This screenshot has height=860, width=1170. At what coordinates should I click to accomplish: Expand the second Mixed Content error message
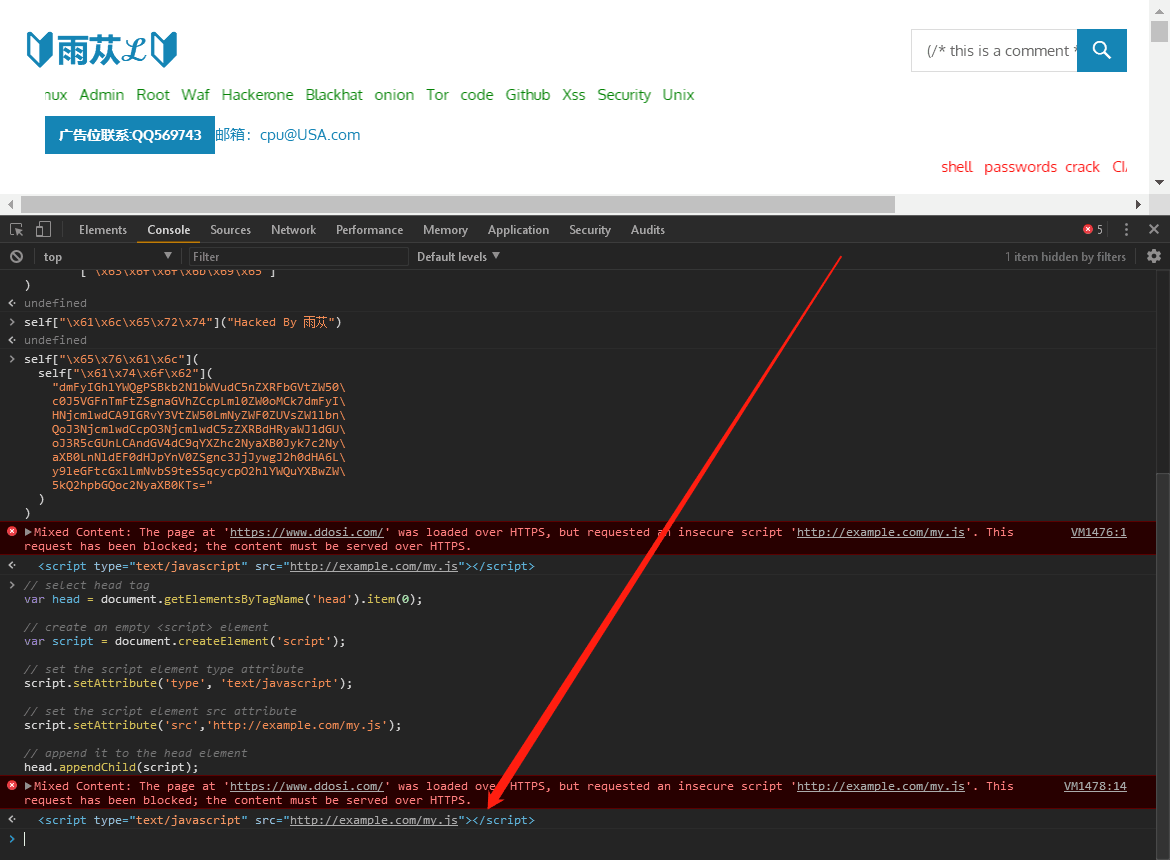pos(28,786)
